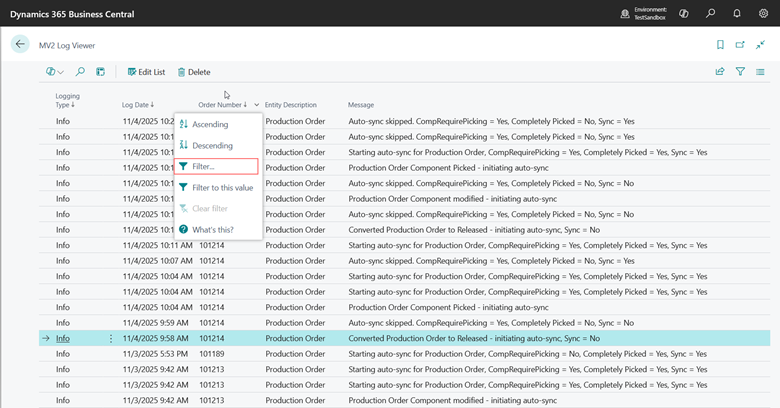This screenshot has height=408, width=780.
Task: Click What's this? in the menu
Action: [218, 229]
